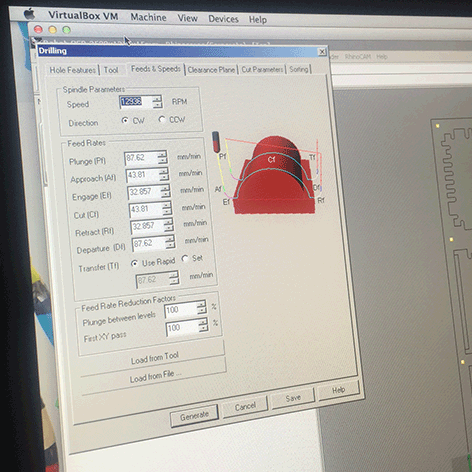
Task: Adjust the Plunge (Pf) stepper arrows
Action: click(162, 157)
